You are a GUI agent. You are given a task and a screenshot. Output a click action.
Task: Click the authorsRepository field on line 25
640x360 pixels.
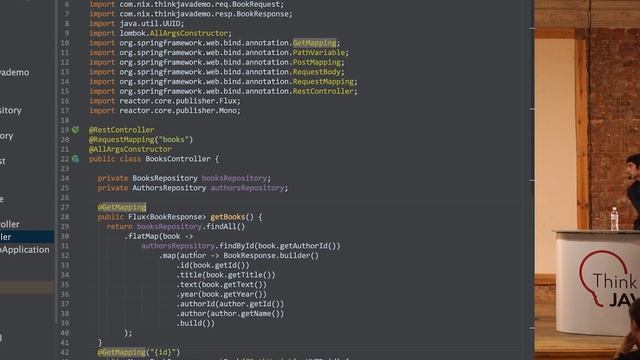point(247,188)
